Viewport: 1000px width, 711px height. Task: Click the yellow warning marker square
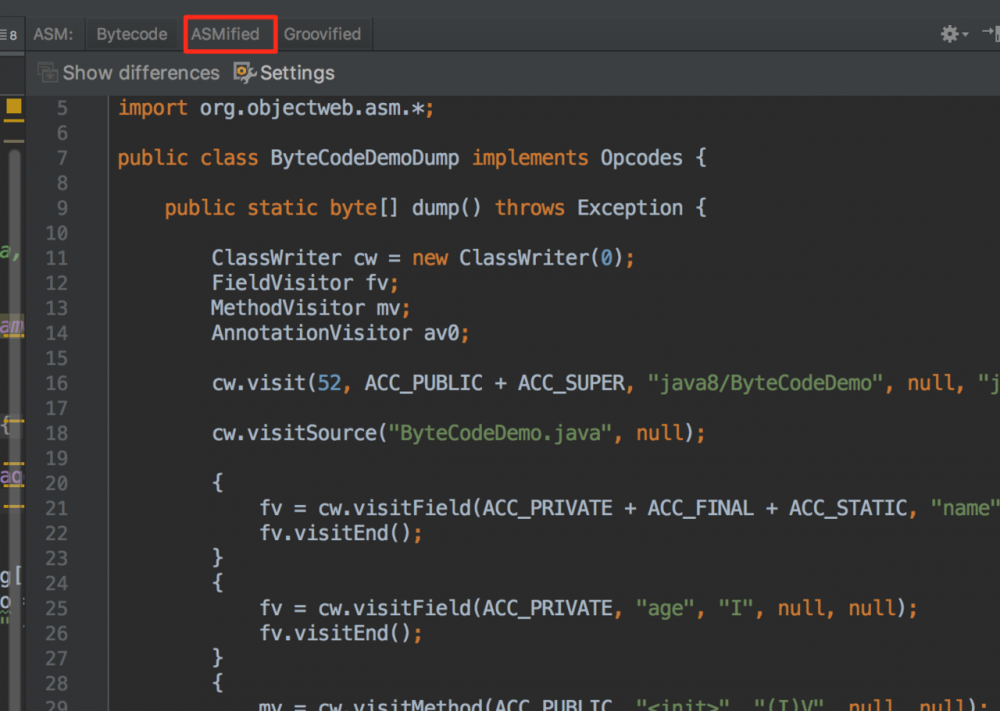tap(13, 106)
